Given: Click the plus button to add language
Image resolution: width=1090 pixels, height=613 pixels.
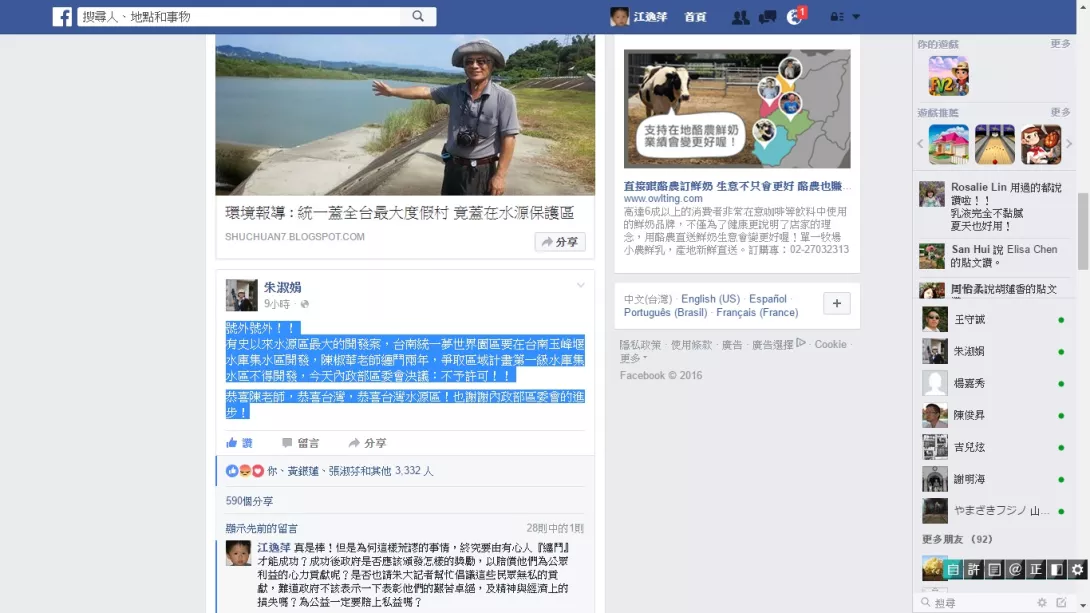Looking at the screenshot, I should (x=837, y=304).
